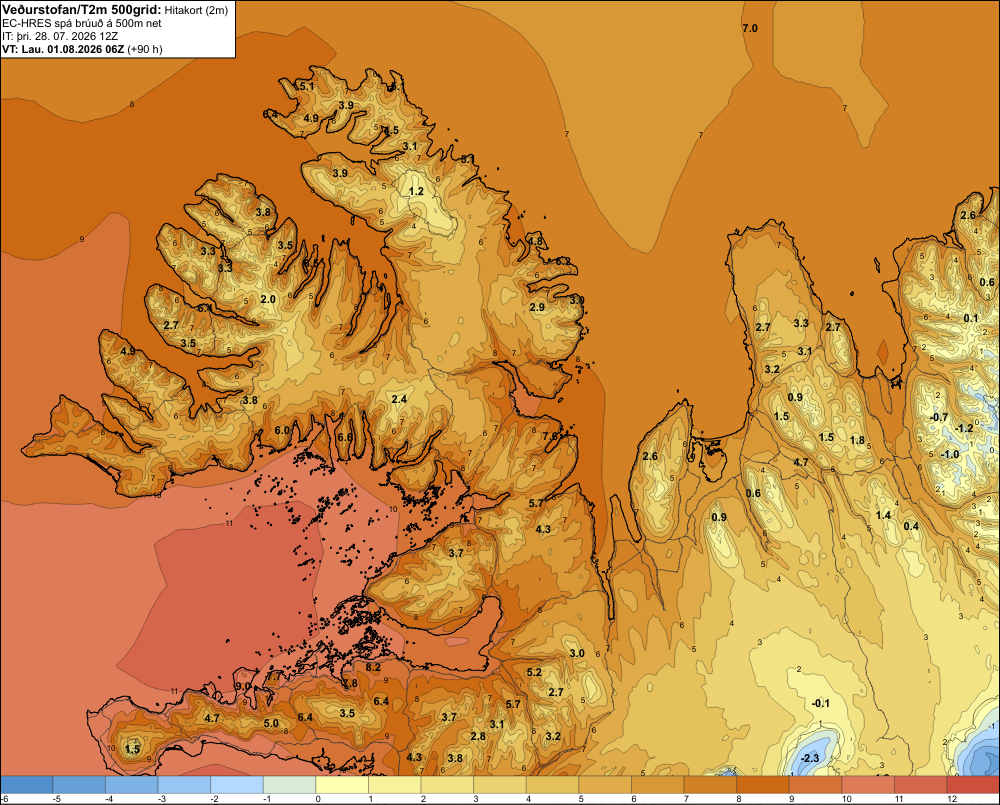The width and height of the screenshot is (1000, 805).
Task: Click the '-2.3' temperature value on the map
Action: point(809,758)
